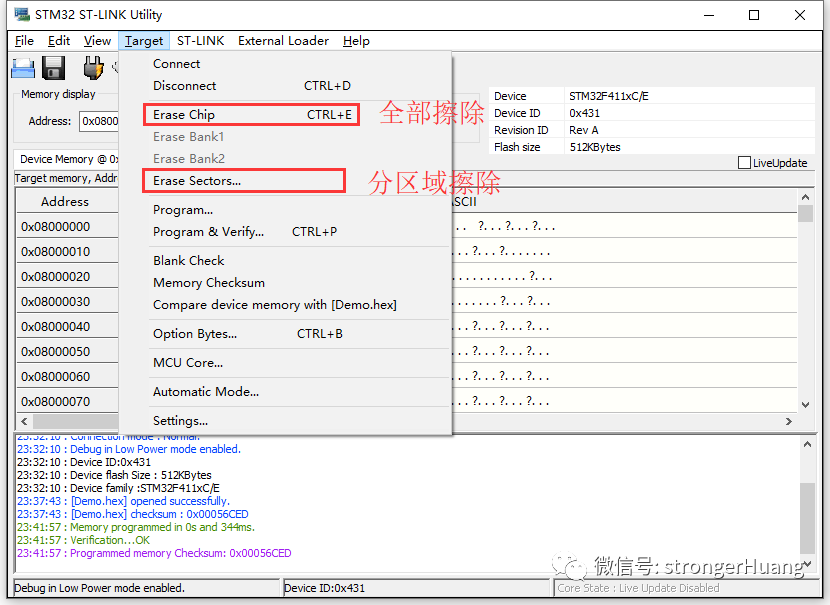
Task: Toggle the LiveUpdate checkbox
Action: 744,162
